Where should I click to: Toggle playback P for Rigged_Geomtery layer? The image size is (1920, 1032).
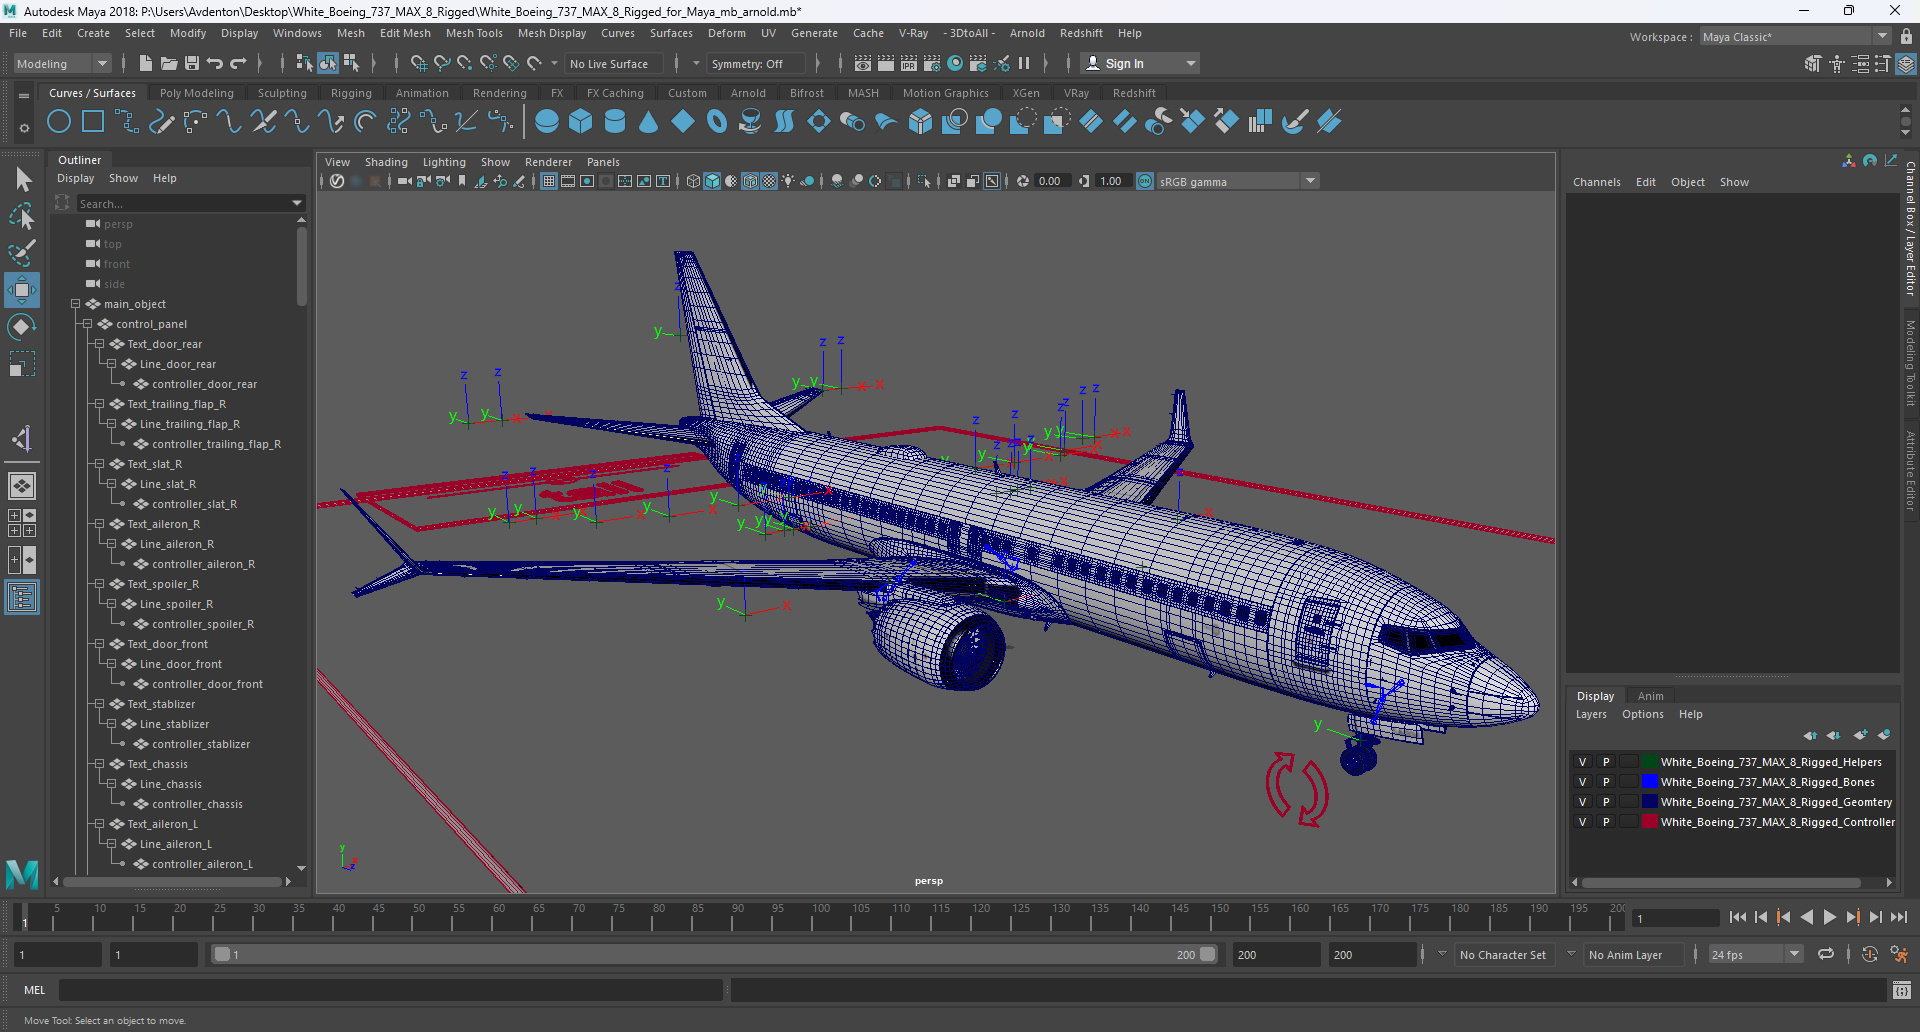tap(1606, 802)
